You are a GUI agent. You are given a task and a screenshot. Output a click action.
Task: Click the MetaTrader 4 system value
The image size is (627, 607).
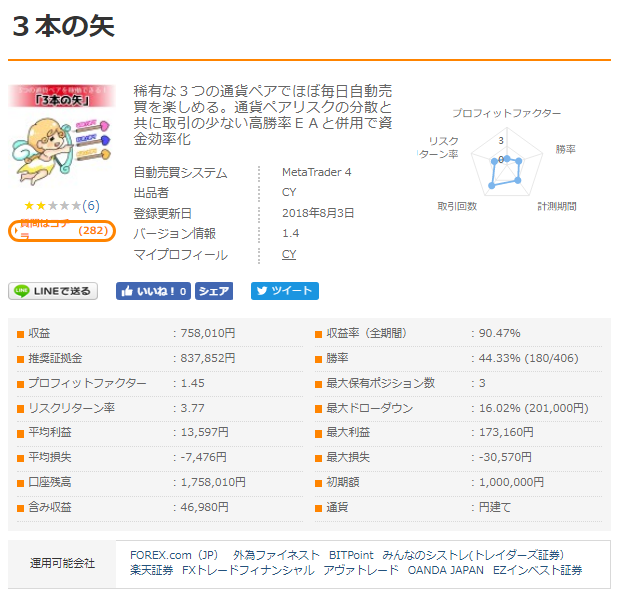[317, 172]
